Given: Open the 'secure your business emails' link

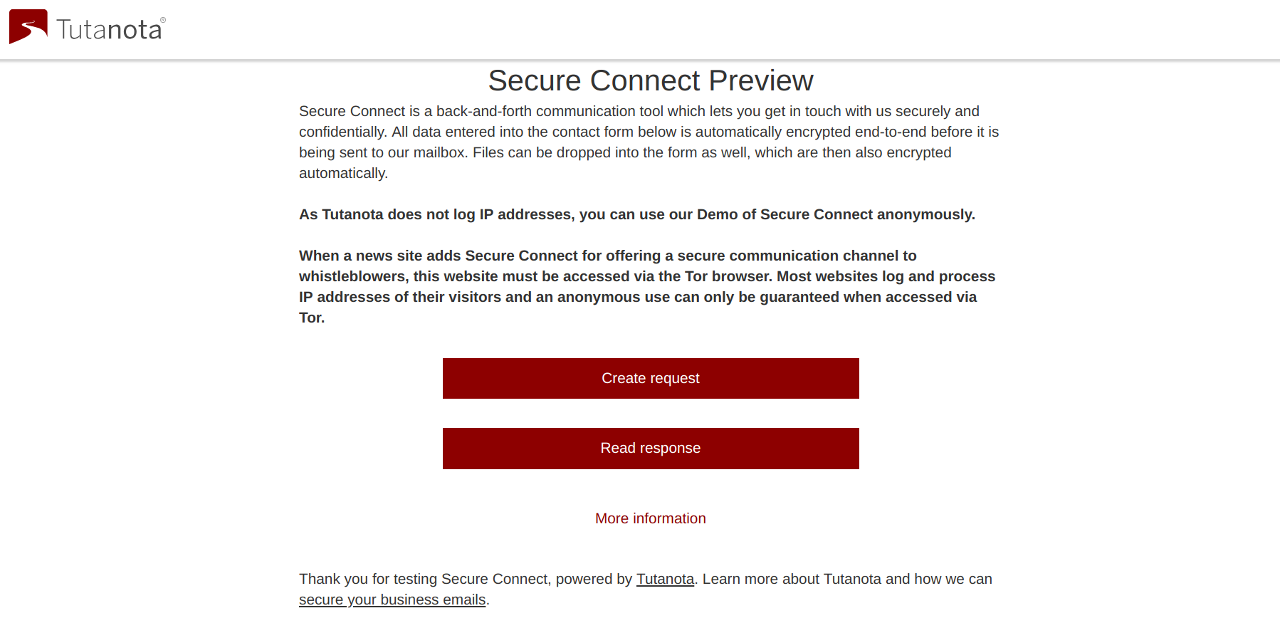Looking at the screenshot, I should [392, 600].
